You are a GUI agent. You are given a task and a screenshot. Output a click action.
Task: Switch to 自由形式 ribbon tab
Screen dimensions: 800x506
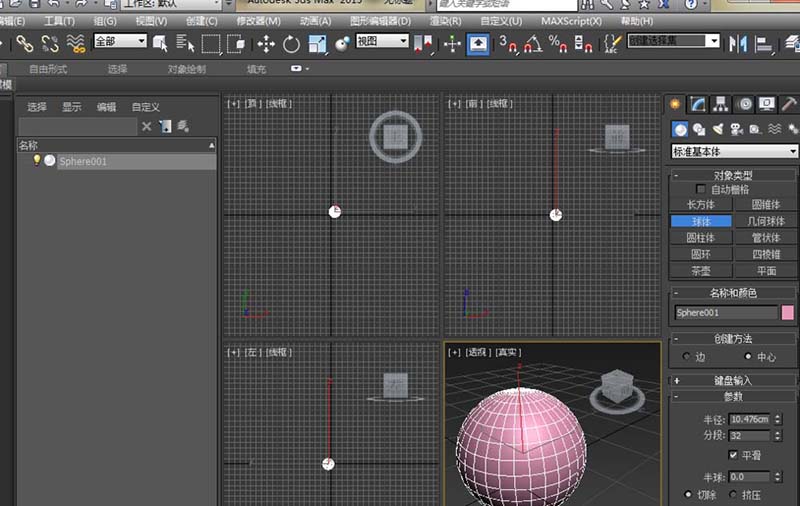[48, 69]
